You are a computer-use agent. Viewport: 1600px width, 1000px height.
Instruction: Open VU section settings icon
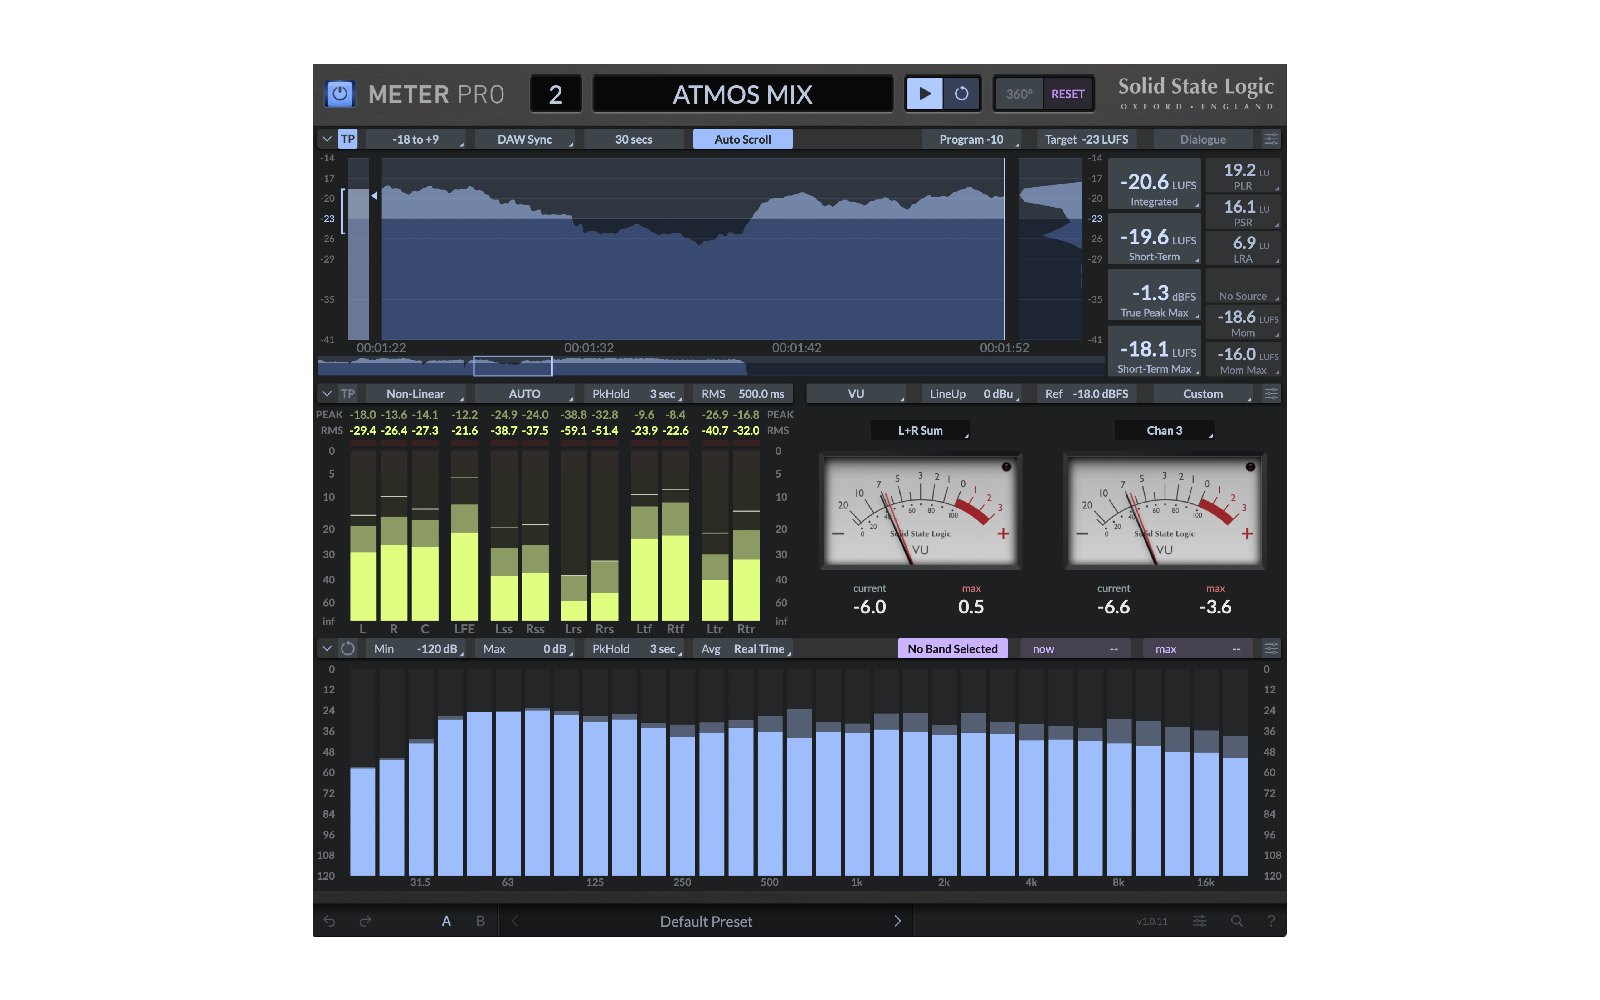tap(1271, 394)
